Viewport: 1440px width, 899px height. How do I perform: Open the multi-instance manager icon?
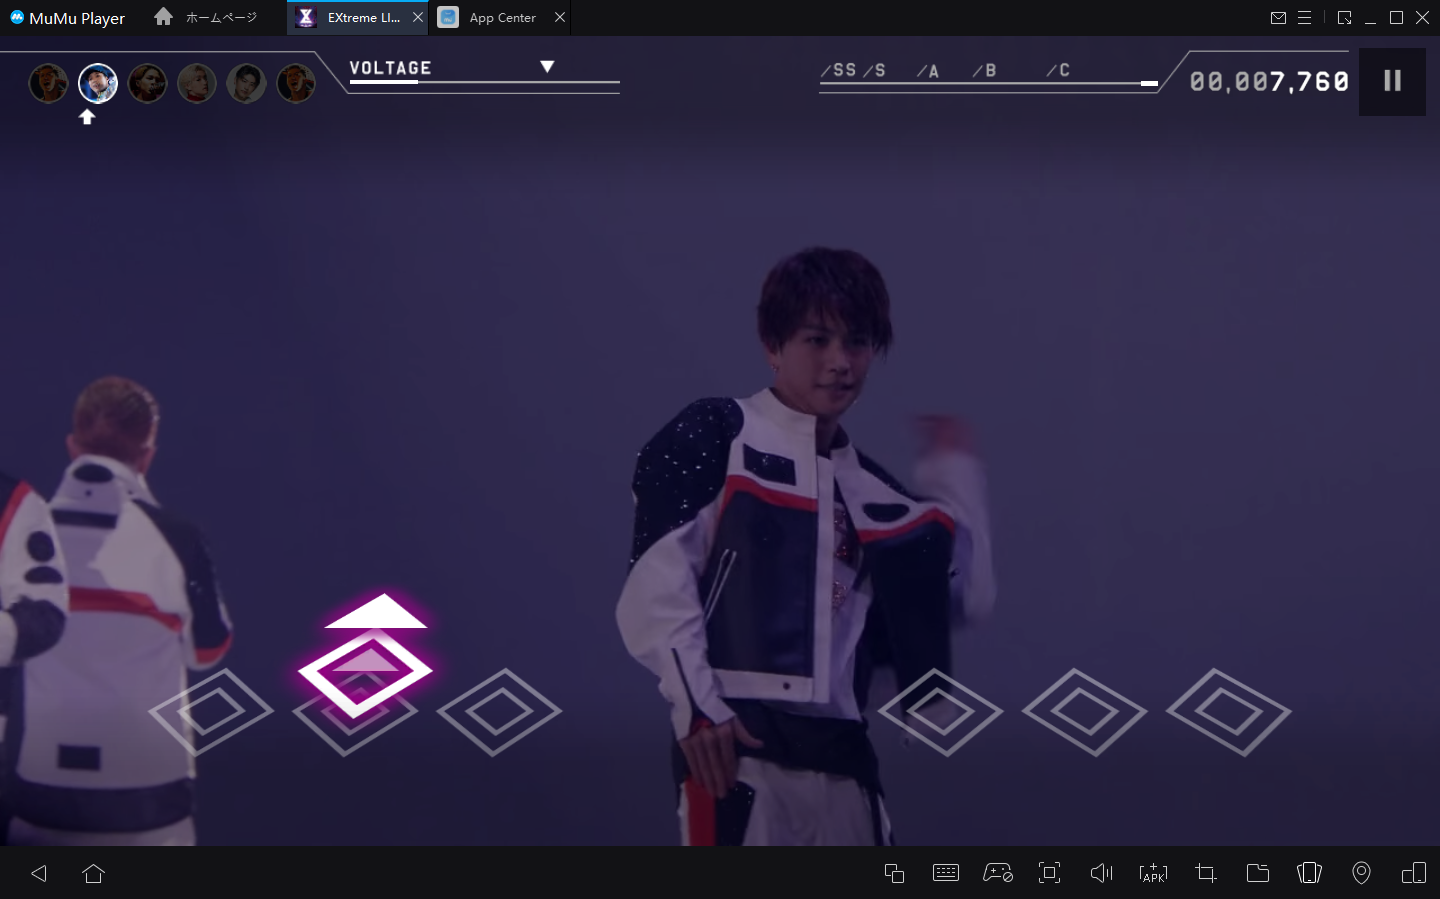point(894,873)
